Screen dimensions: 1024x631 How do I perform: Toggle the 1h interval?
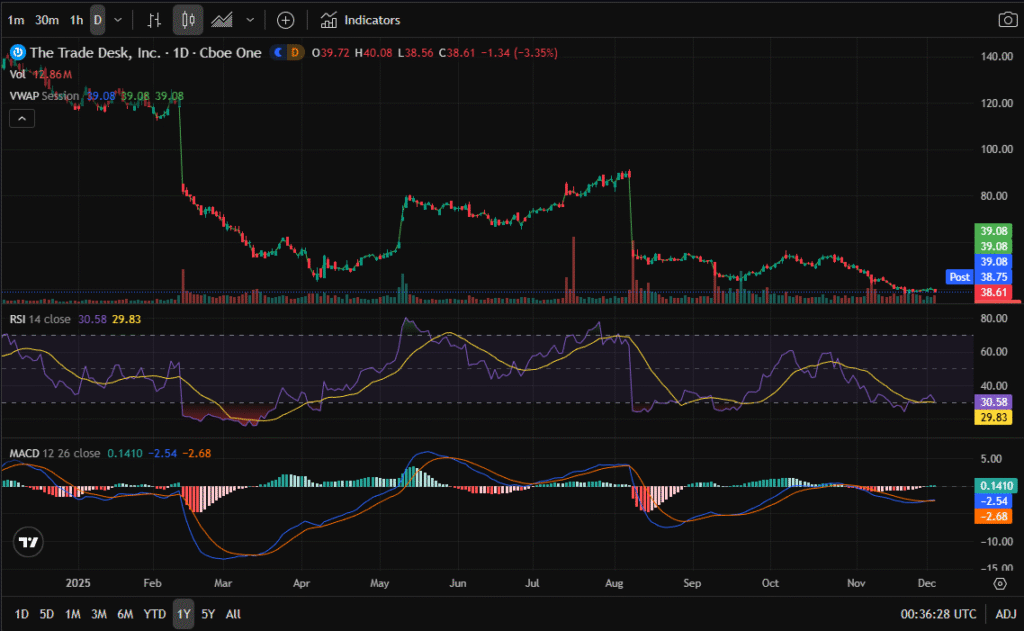click(x=77, y=20)
